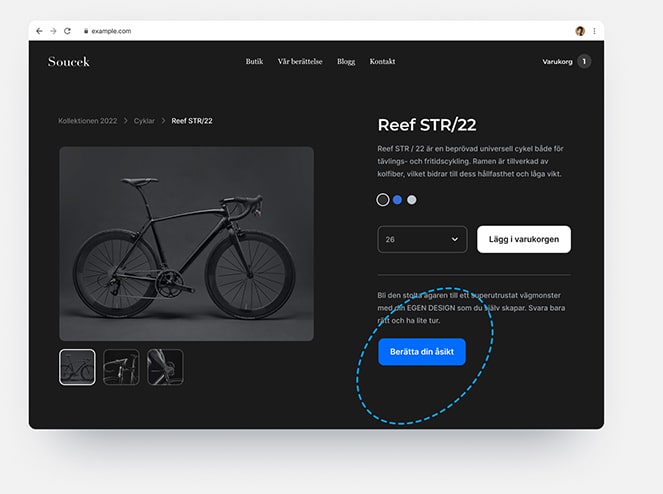Navigate to Blogg in the menu
This screenshot has width=663, height=494.
(346, 62)
